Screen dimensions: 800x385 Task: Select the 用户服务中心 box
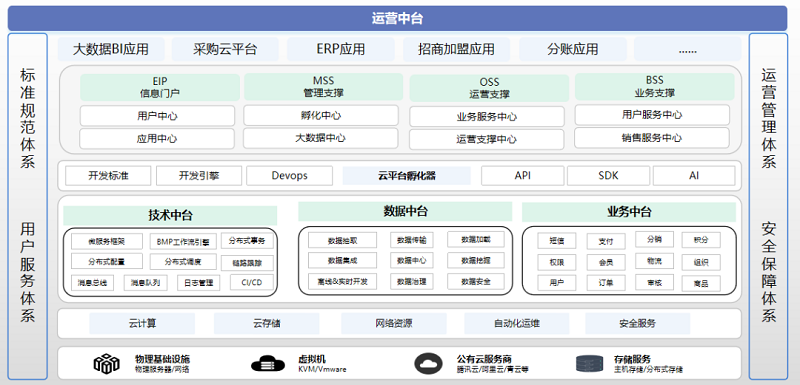652,115
